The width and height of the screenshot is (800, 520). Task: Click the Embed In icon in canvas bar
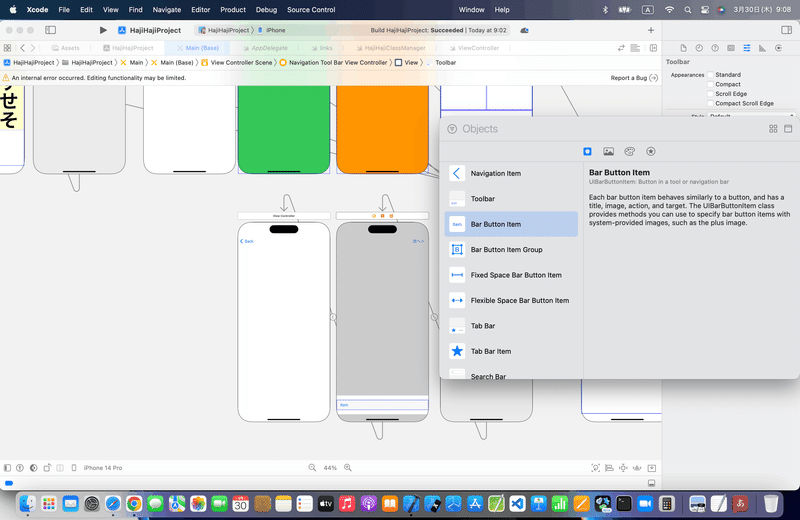click(x=652, y=468)
